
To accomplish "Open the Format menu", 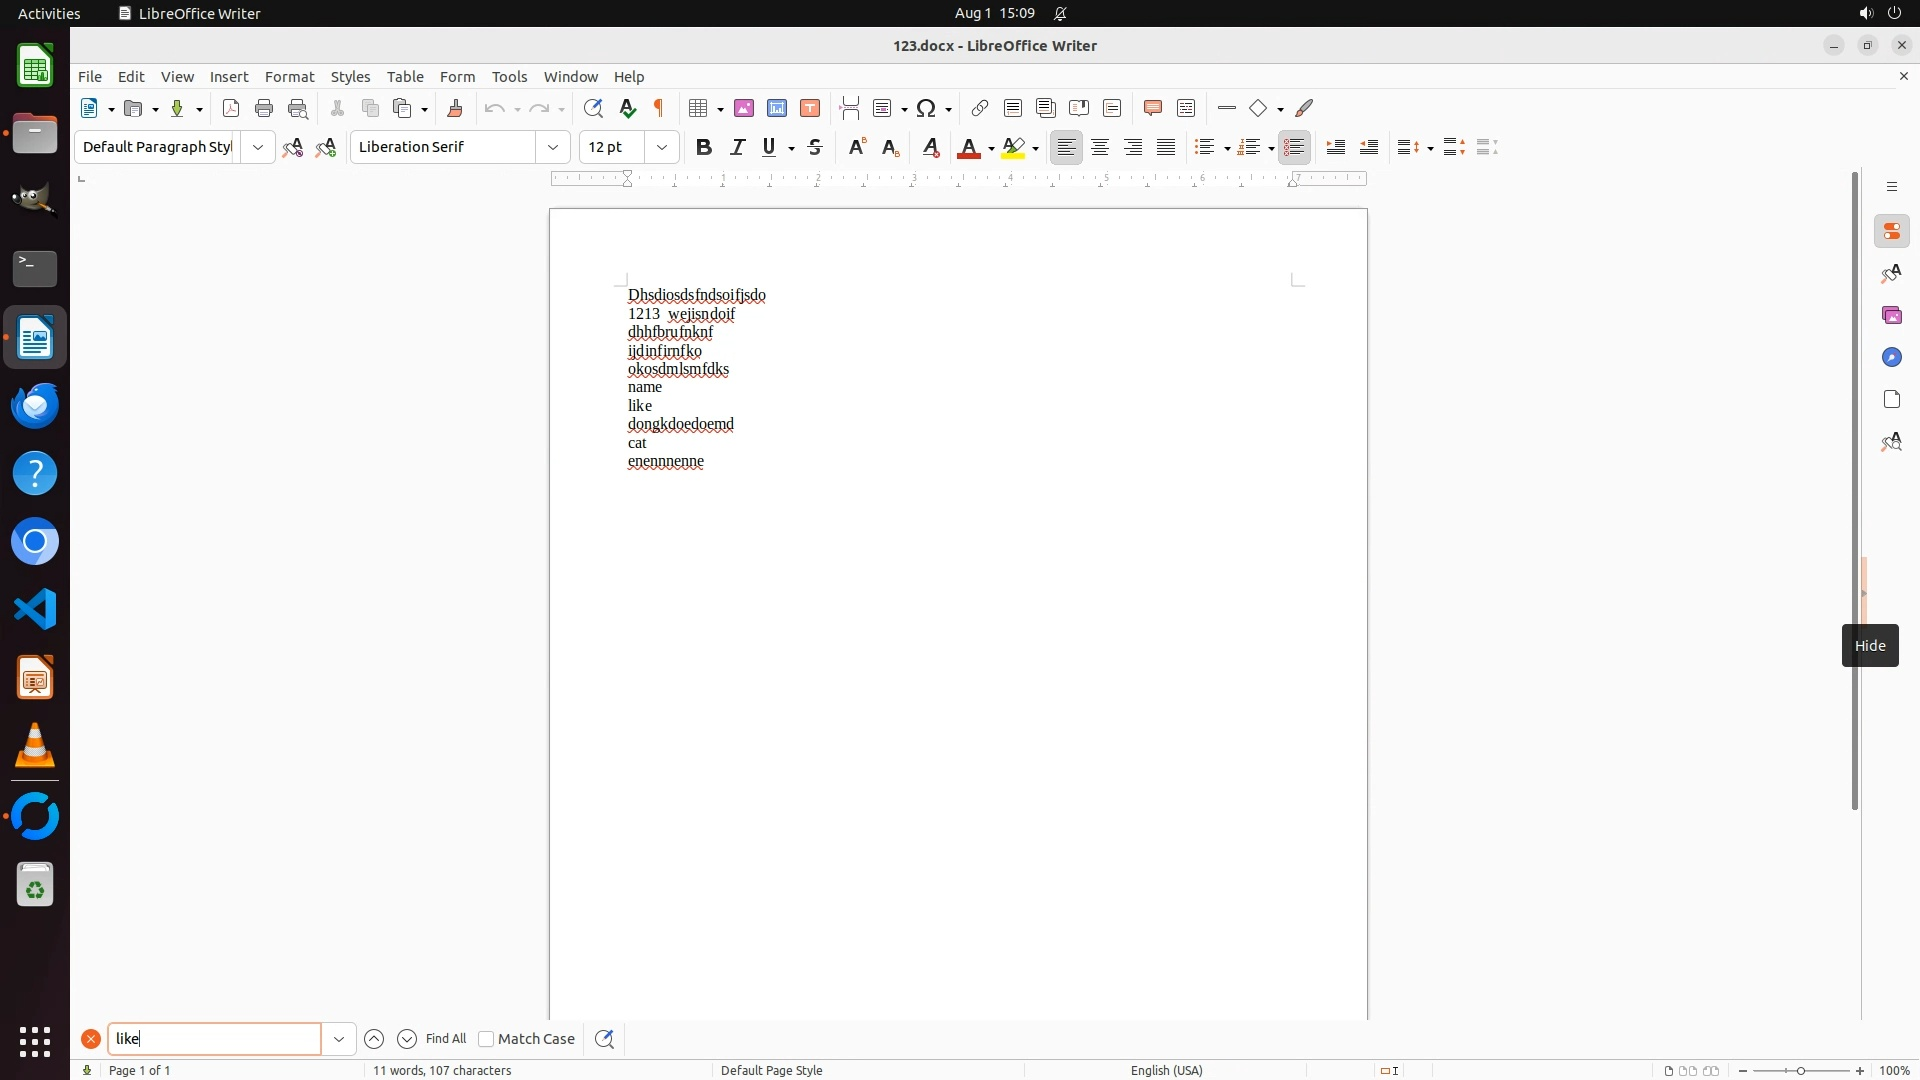I will pyautogui.click(x=289, y=77).
